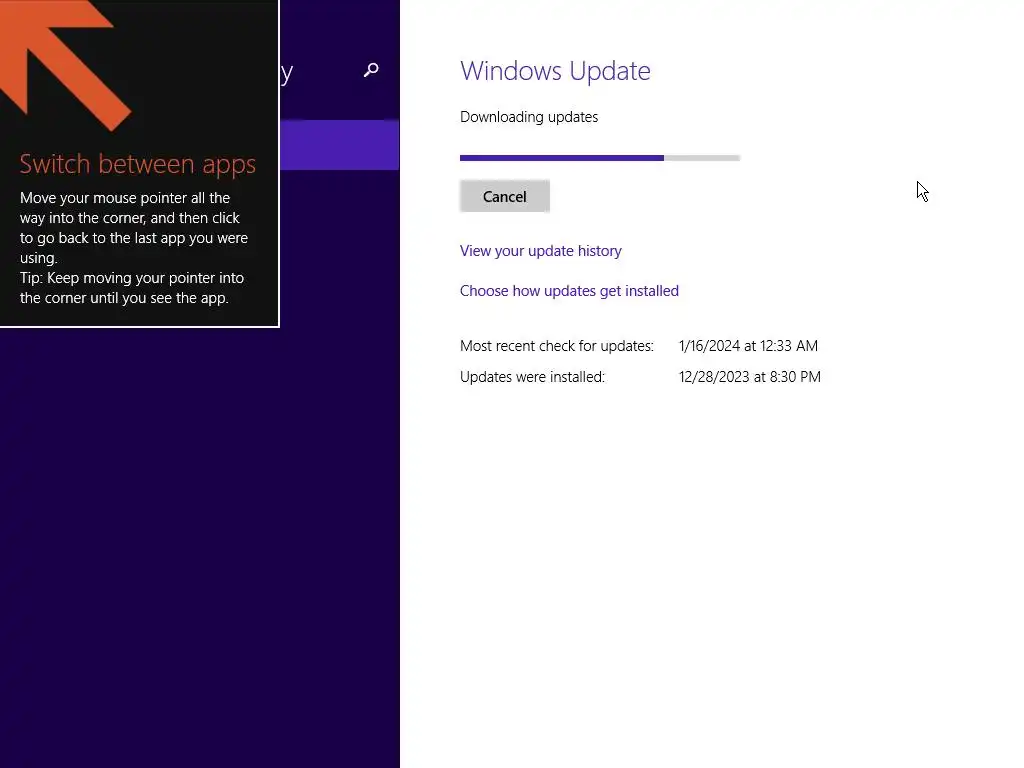
Task: Click the Downloading updates status text
Action: pos(529,117)
